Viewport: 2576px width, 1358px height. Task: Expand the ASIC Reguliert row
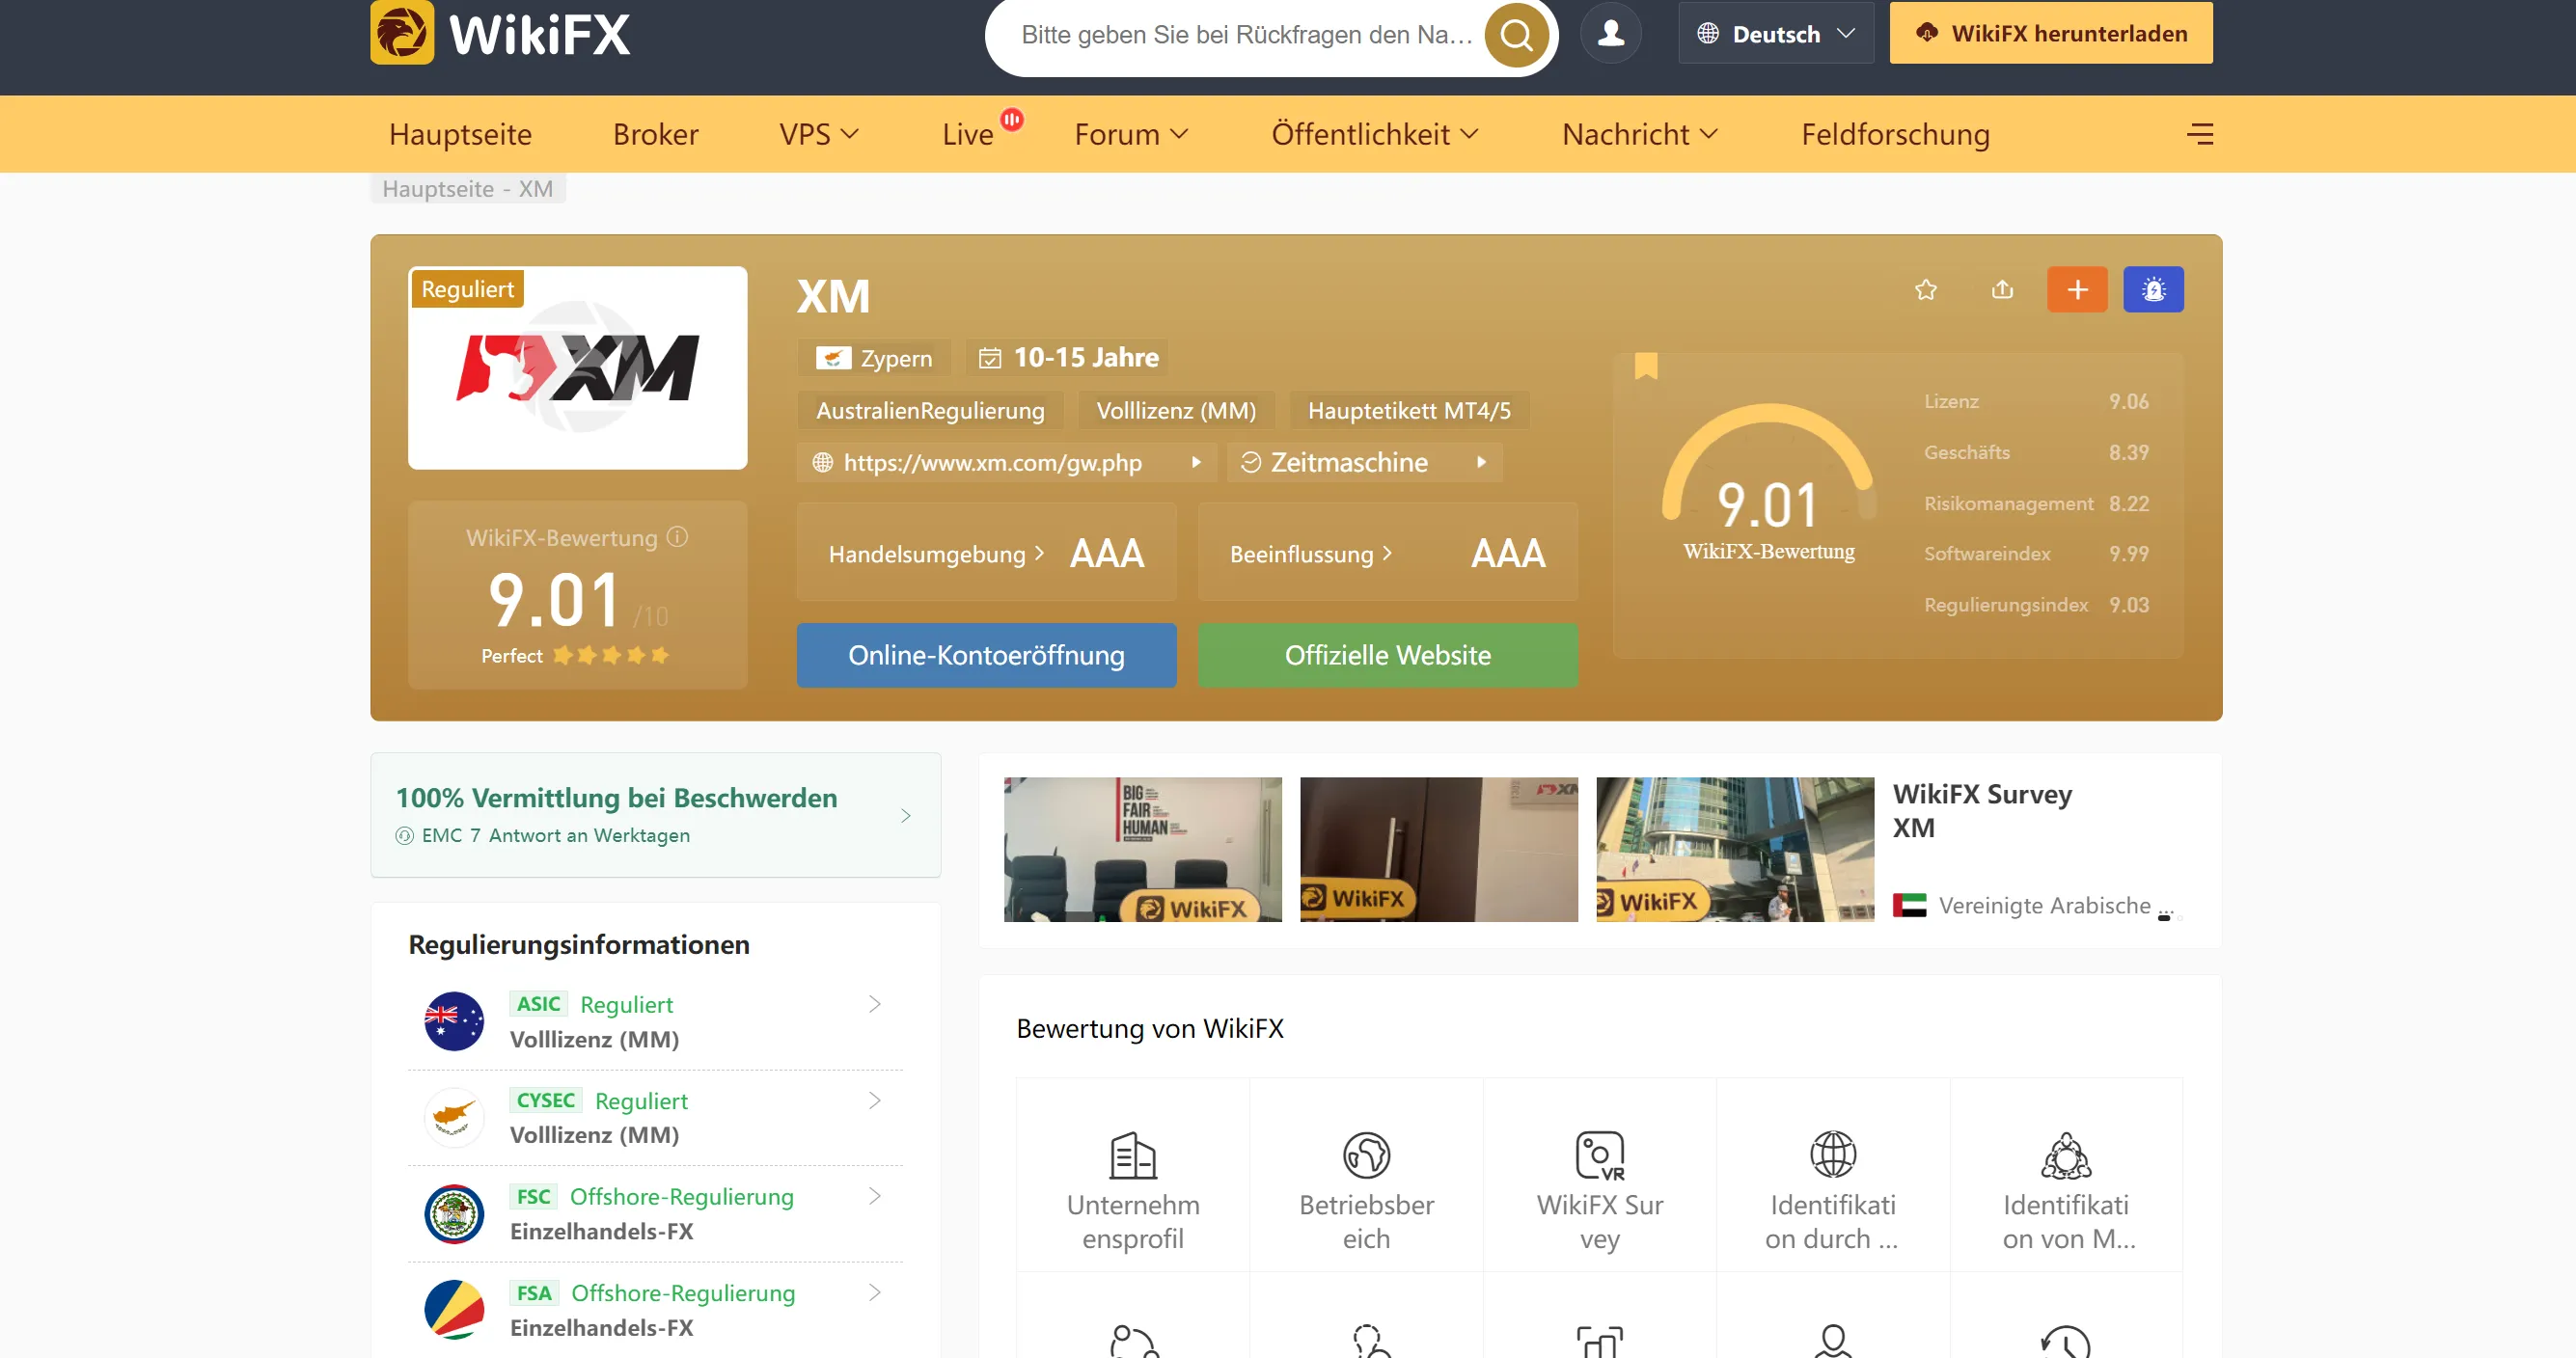point(655,1021)
